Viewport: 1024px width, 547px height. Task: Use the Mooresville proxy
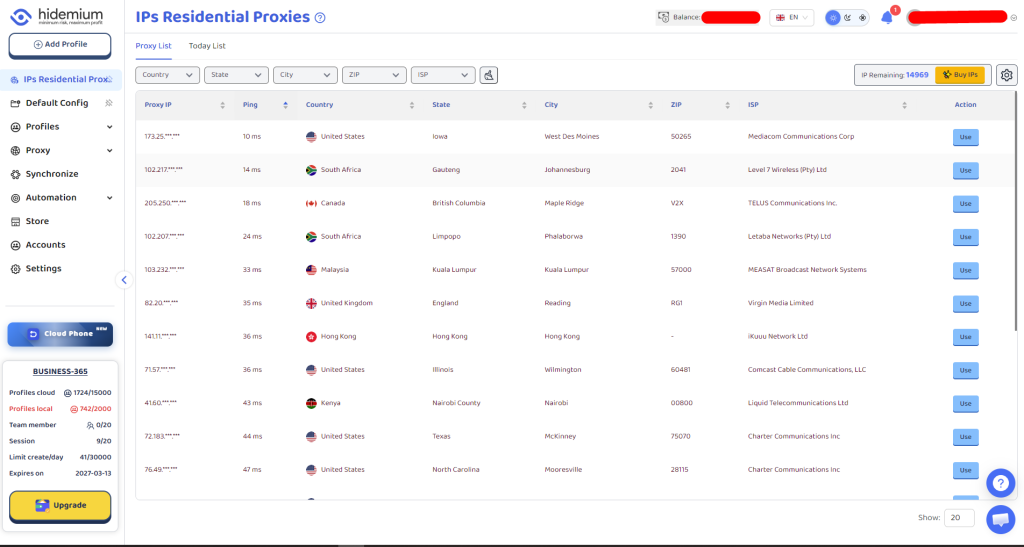coord(965,470)
